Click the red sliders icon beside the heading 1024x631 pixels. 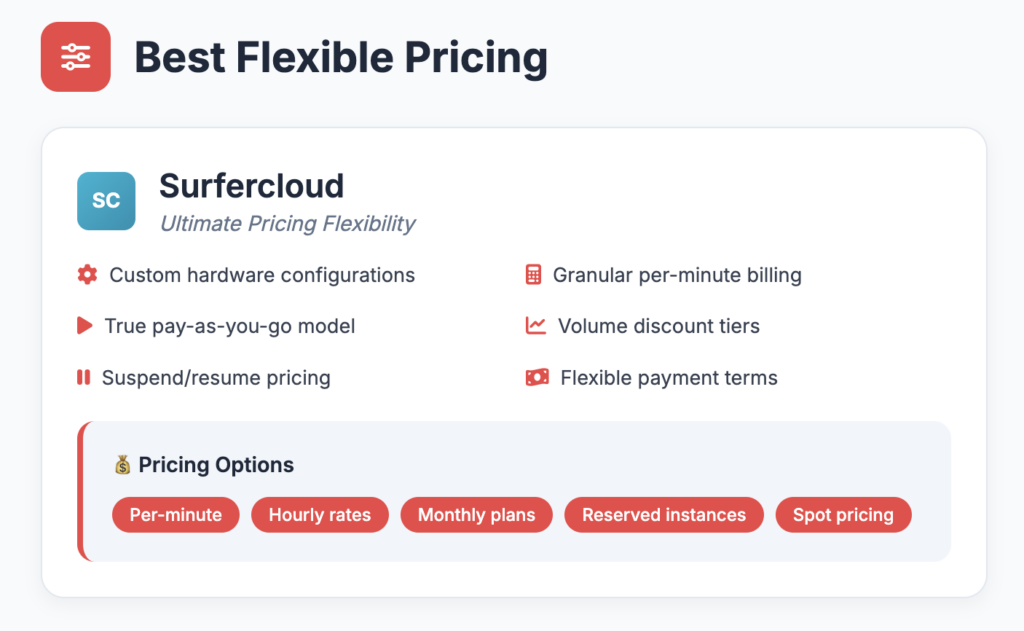point(76,57)
